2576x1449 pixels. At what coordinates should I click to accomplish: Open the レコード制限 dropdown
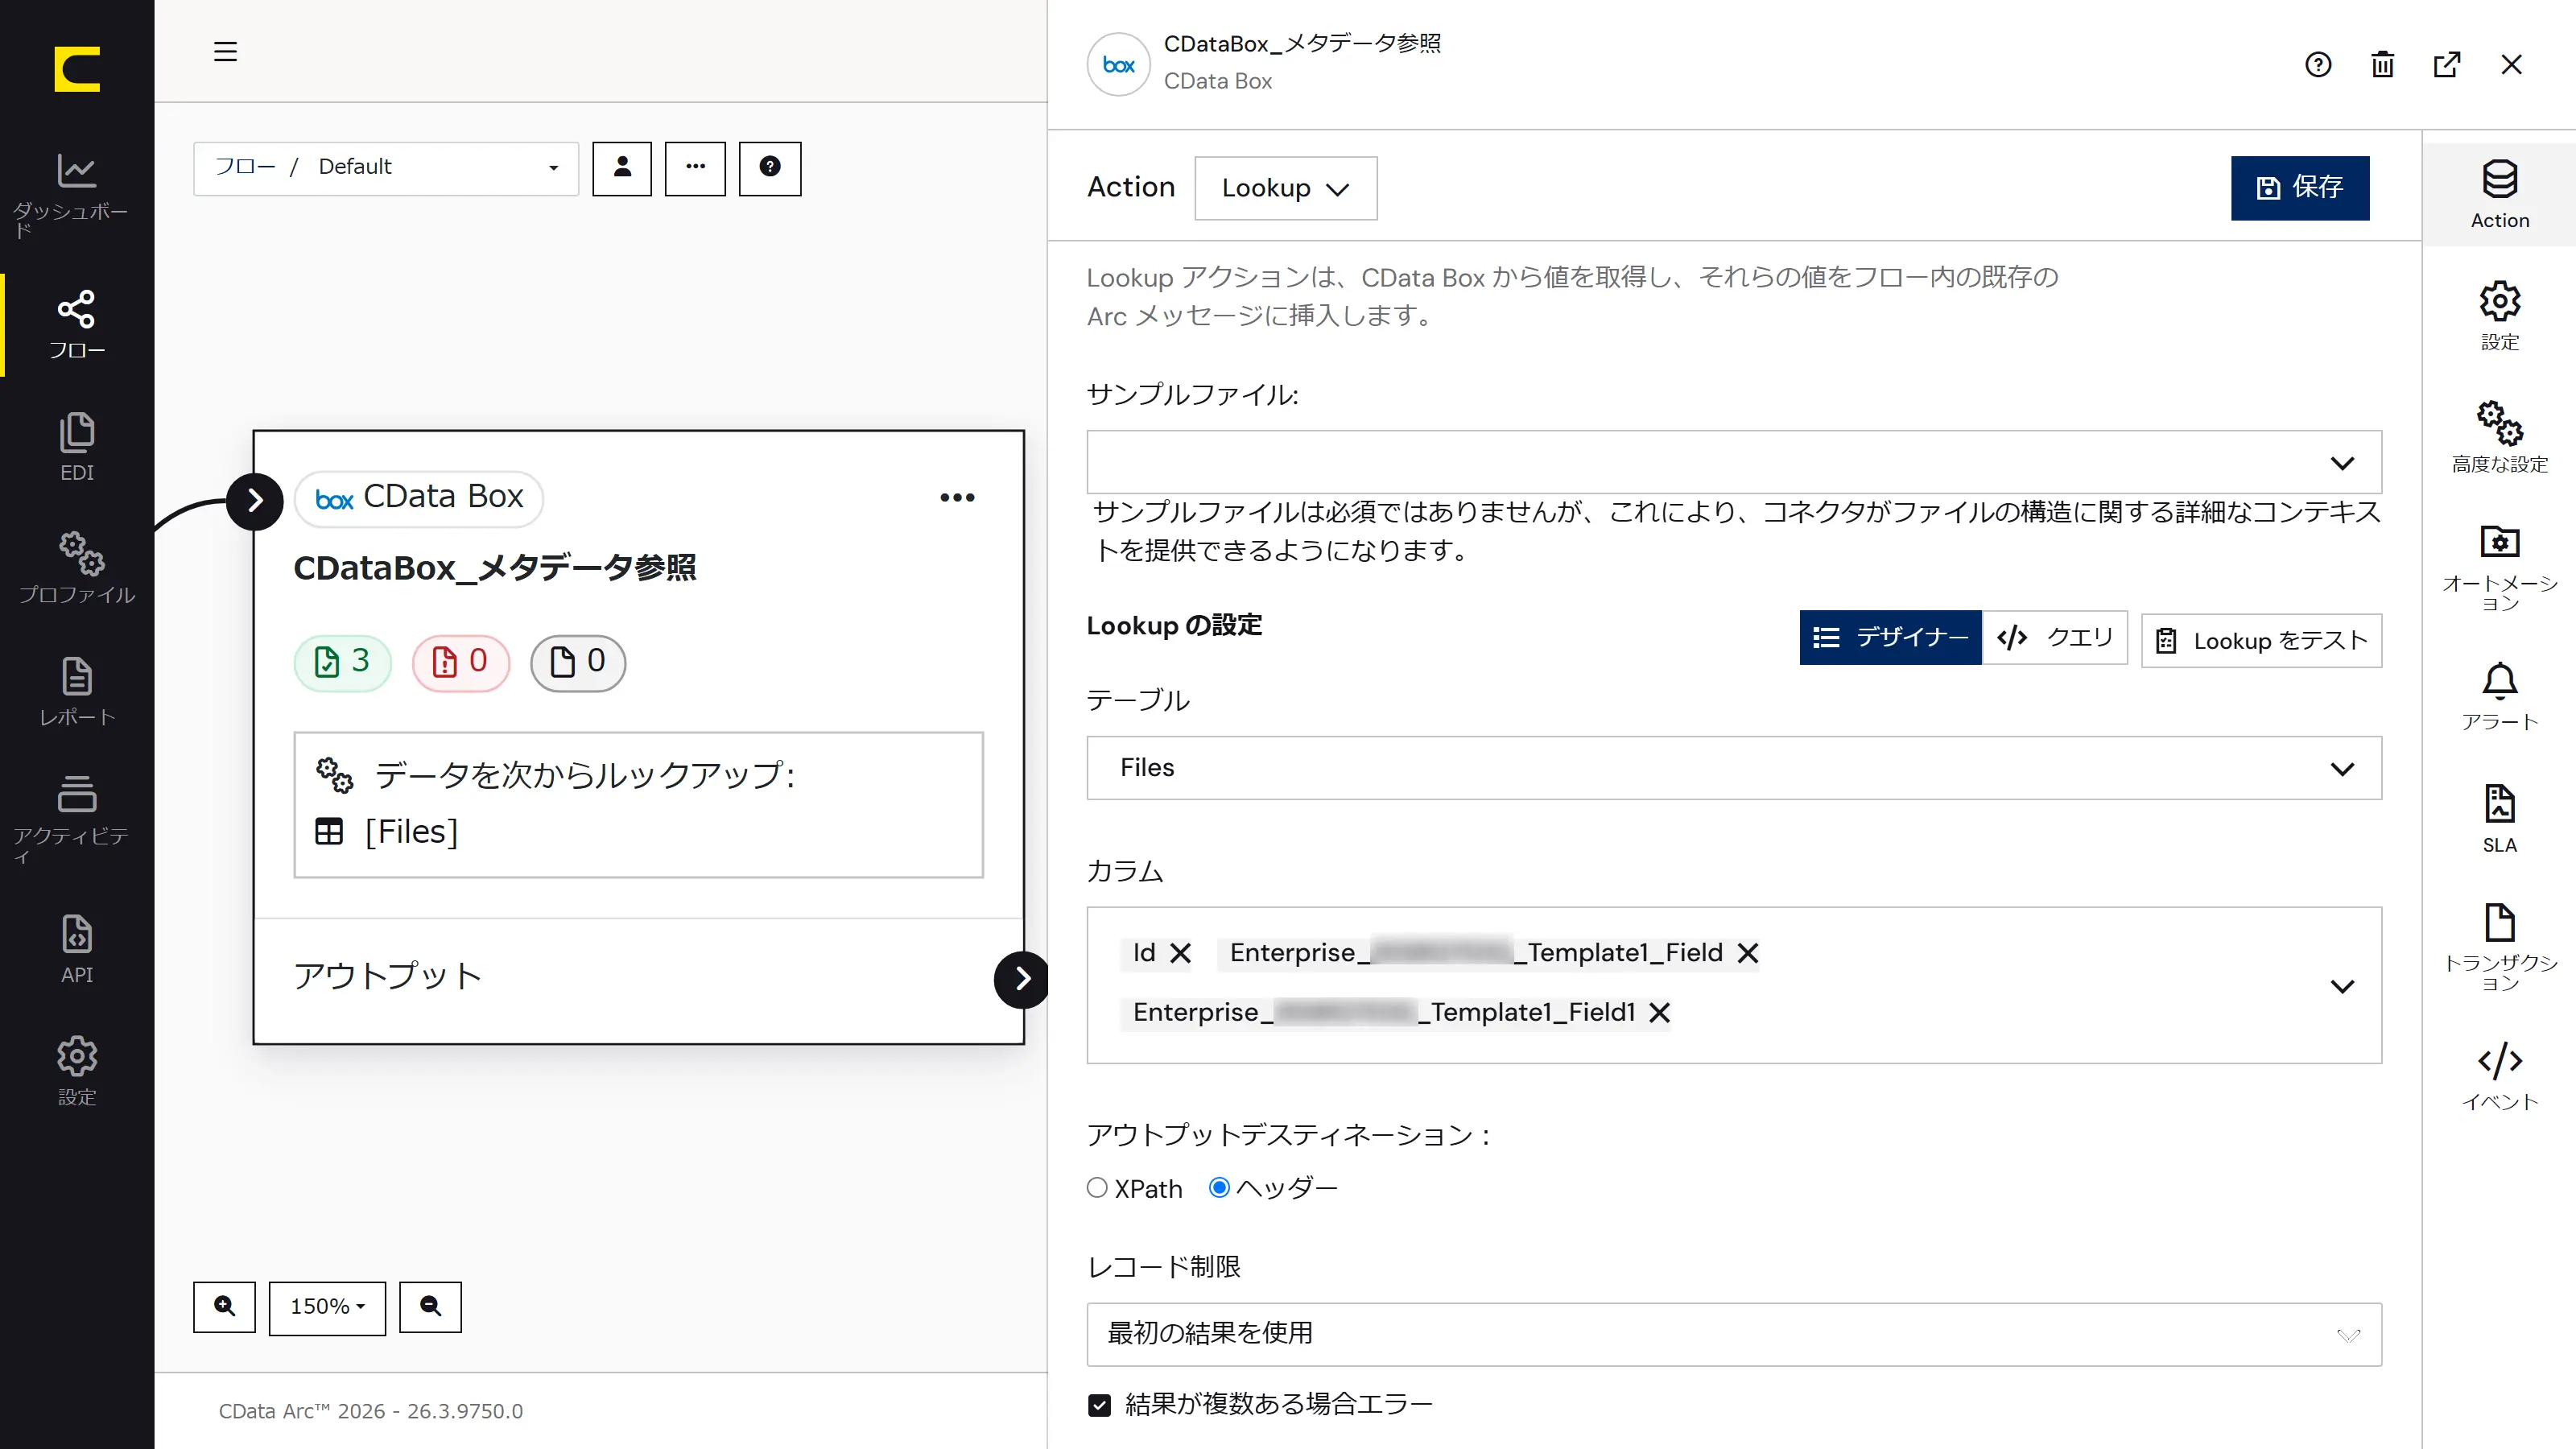coord(1734,1334)
